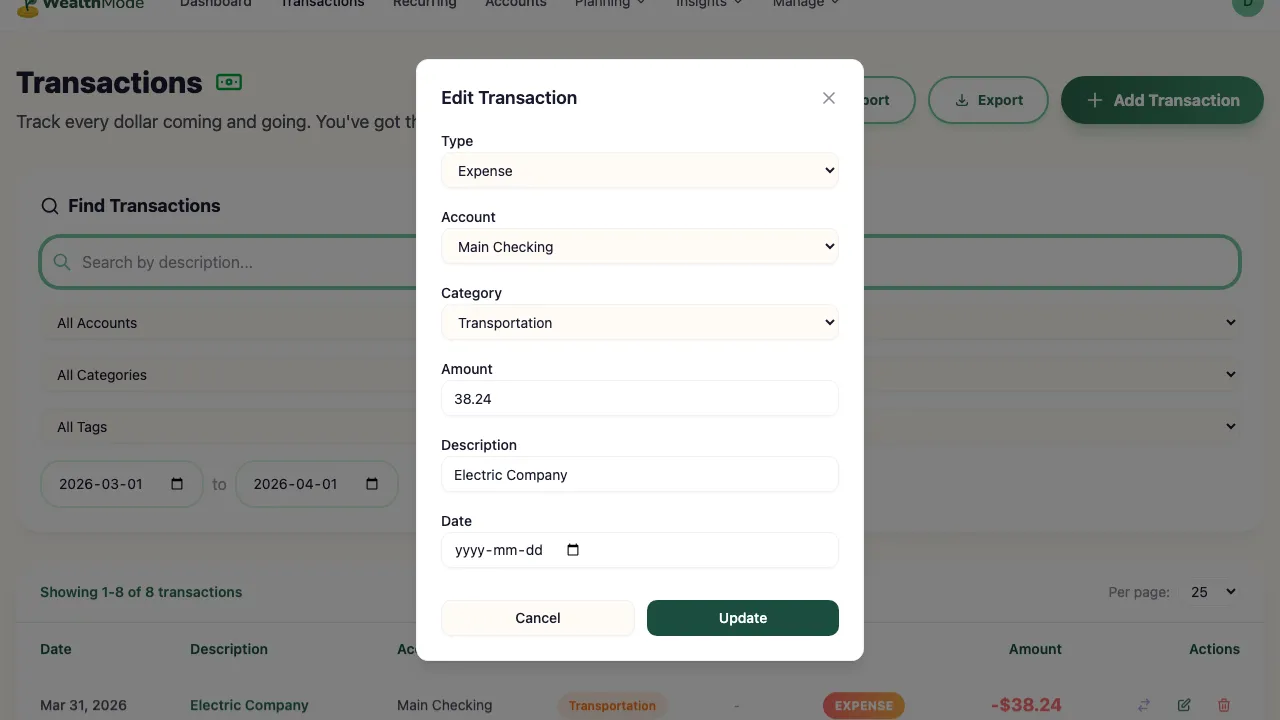Open the user avatar menu
Image resolution: width=1280 pixels, height=720 pixels.
click(x=1247, y=5)
